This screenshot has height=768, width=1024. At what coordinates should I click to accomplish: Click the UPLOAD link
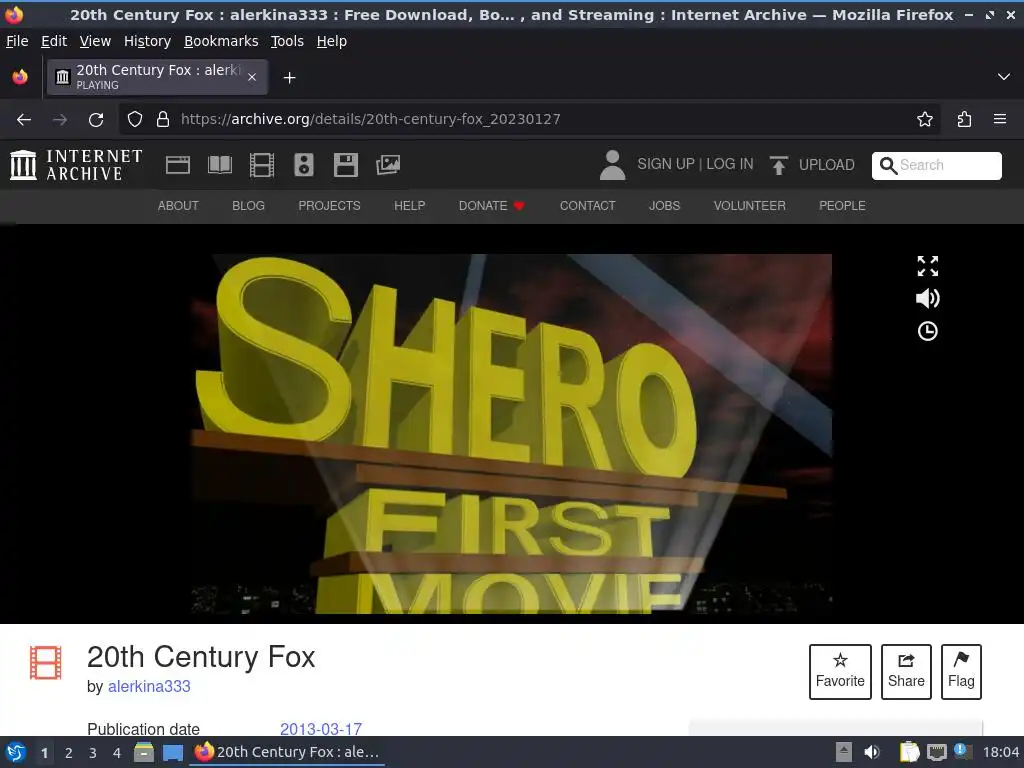pos(826,165)
